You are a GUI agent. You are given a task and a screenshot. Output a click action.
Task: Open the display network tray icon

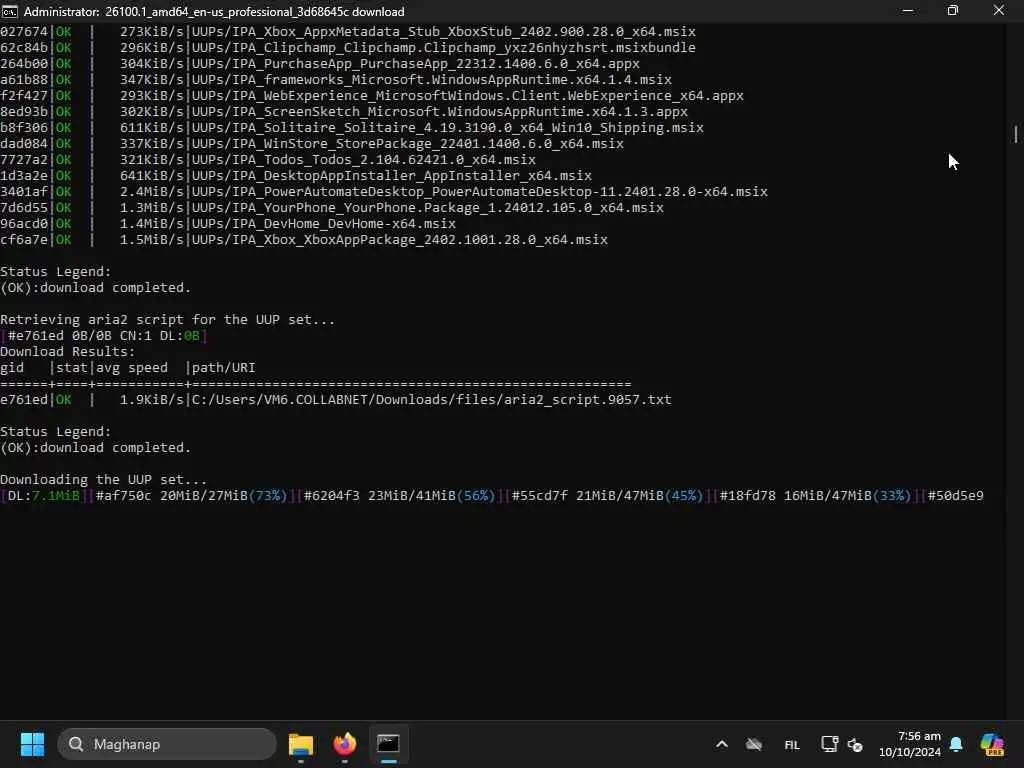(x=829, y=744)
